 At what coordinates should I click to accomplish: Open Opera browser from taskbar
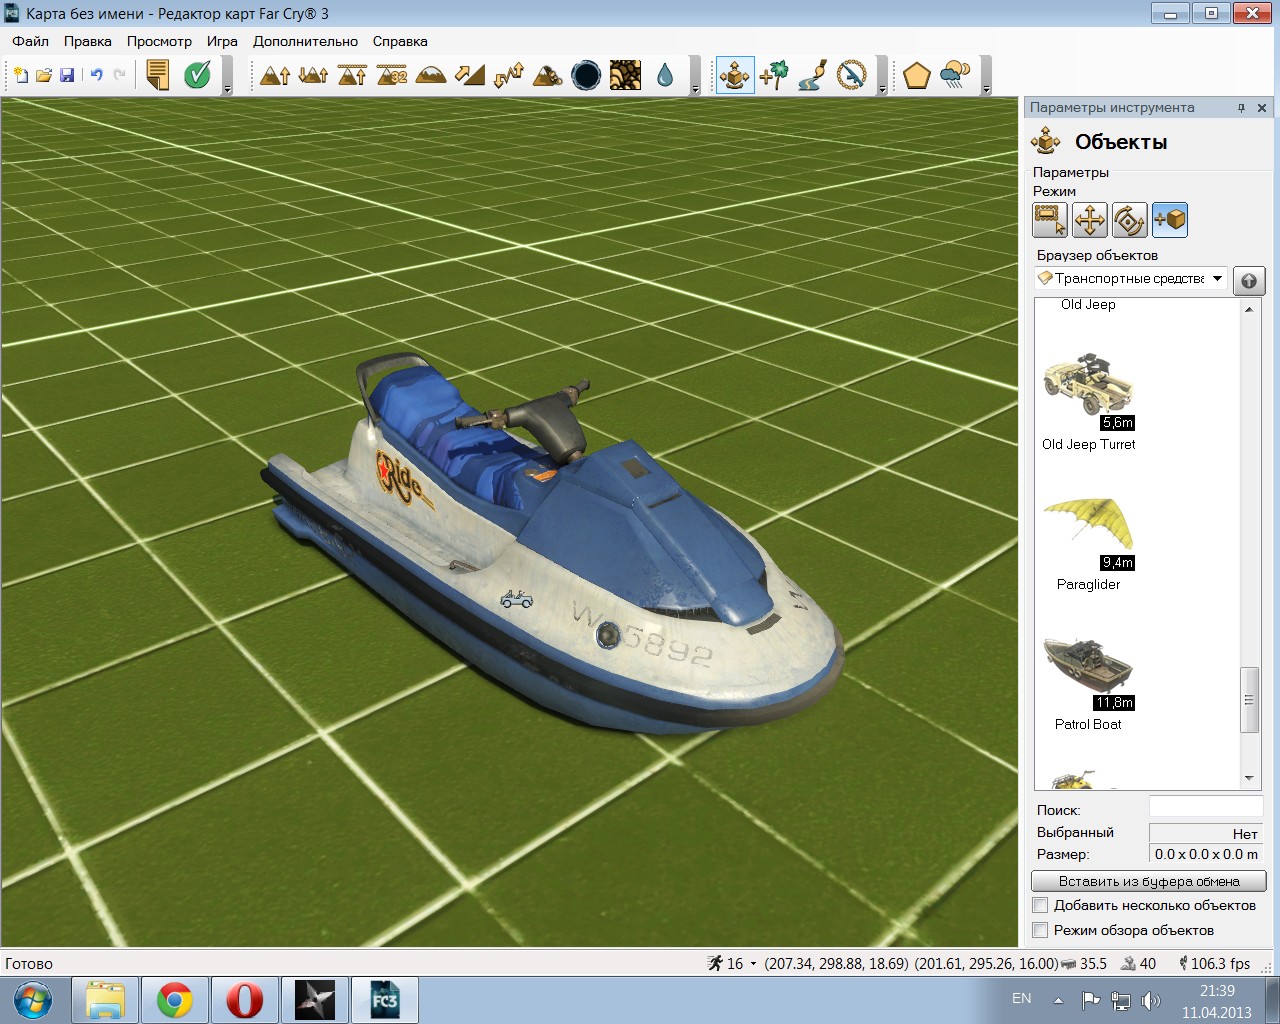244,999
